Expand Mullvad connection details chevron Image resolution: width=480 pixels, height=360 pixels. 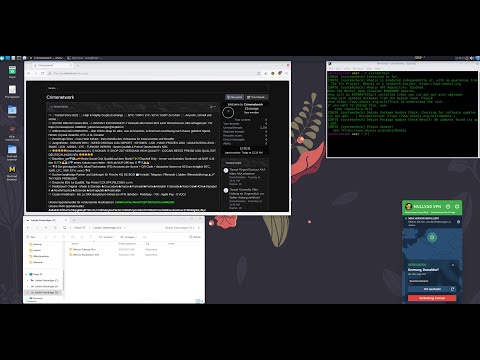coord(453,265)
